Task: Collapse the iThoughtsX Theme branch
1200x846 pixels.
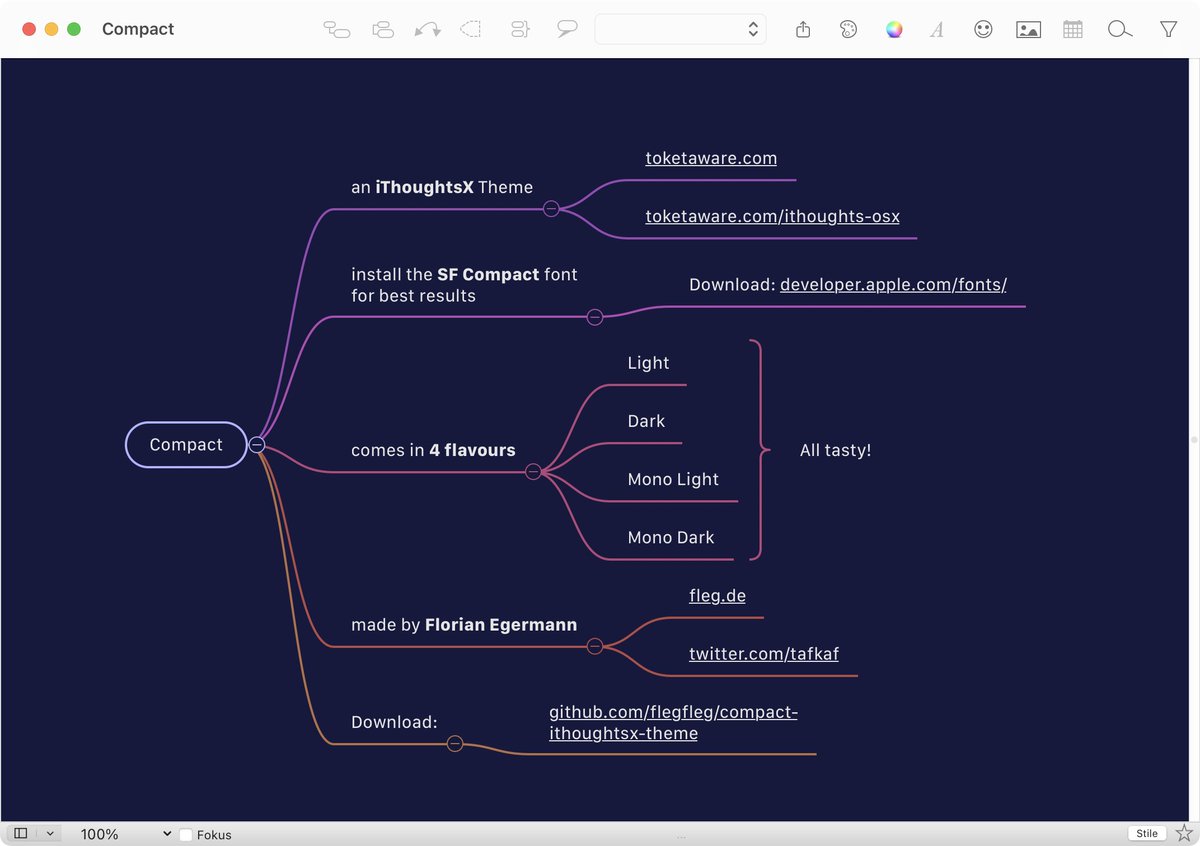Action: tap(551, 208)
